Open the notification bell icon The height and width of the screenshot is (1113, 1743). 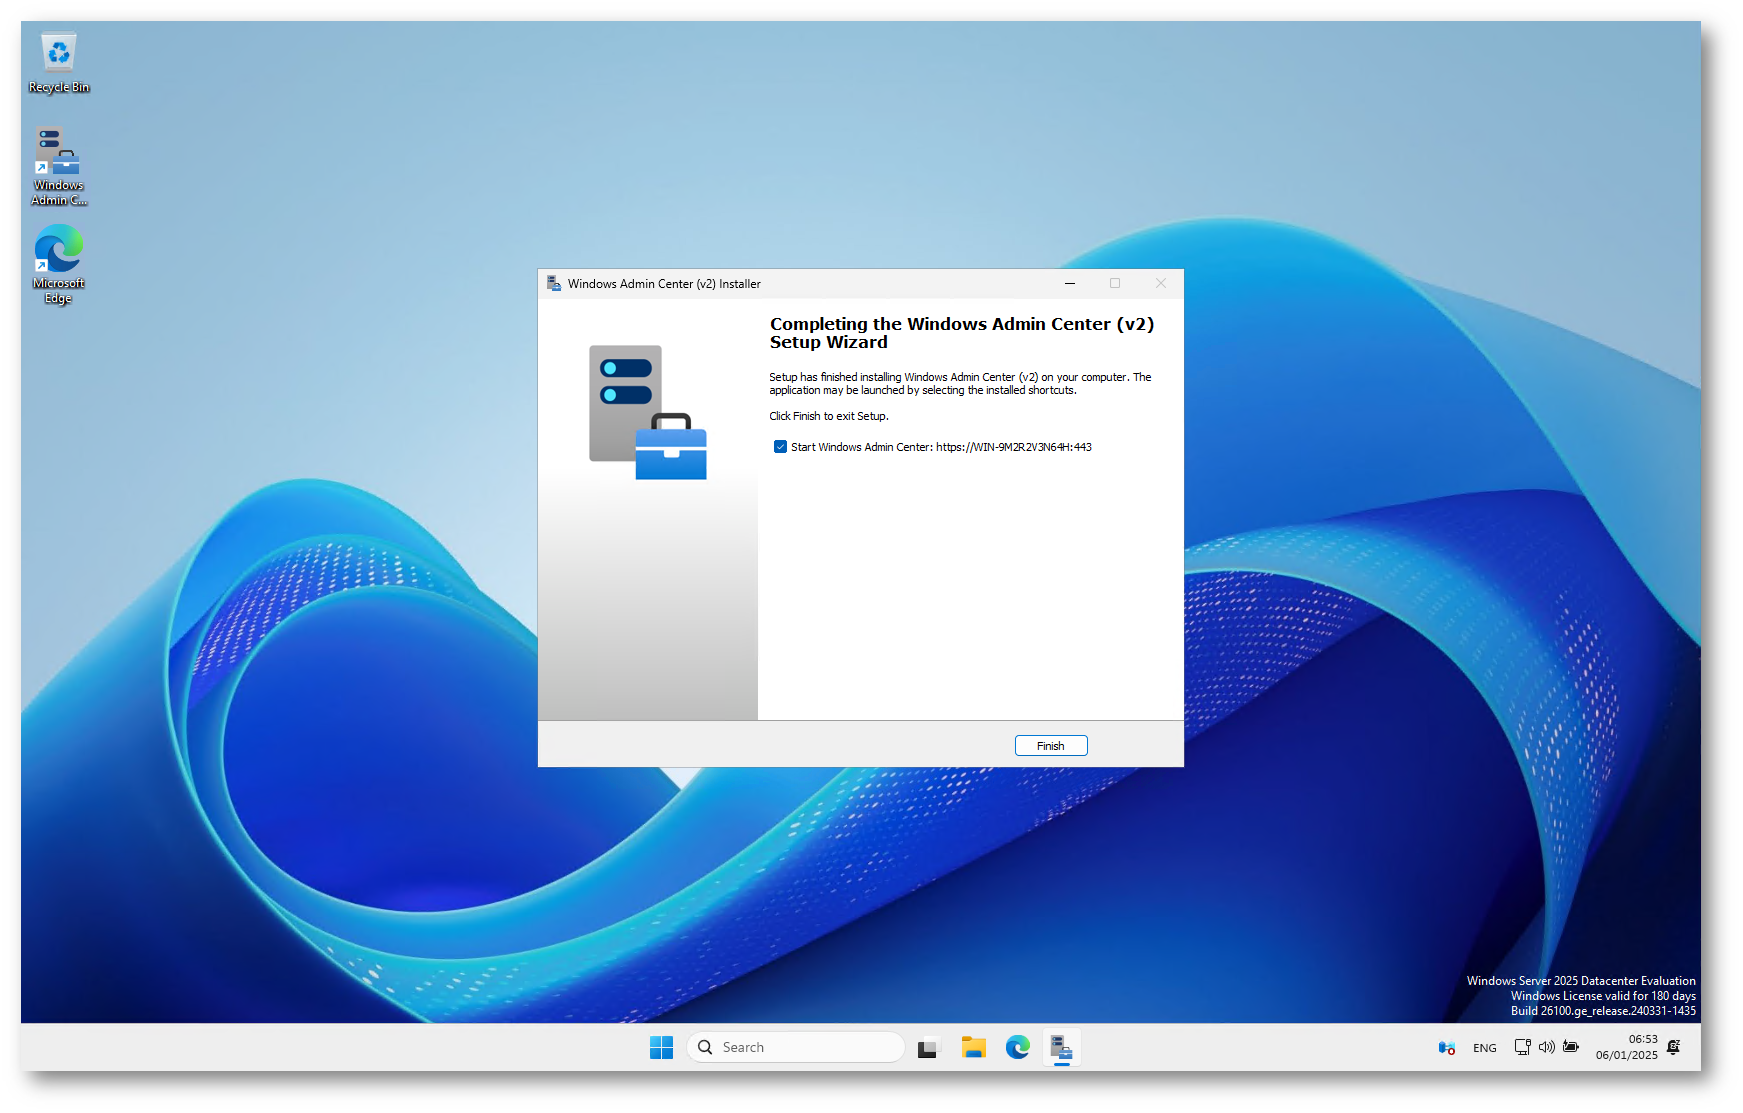[x=1674, y=1047]
